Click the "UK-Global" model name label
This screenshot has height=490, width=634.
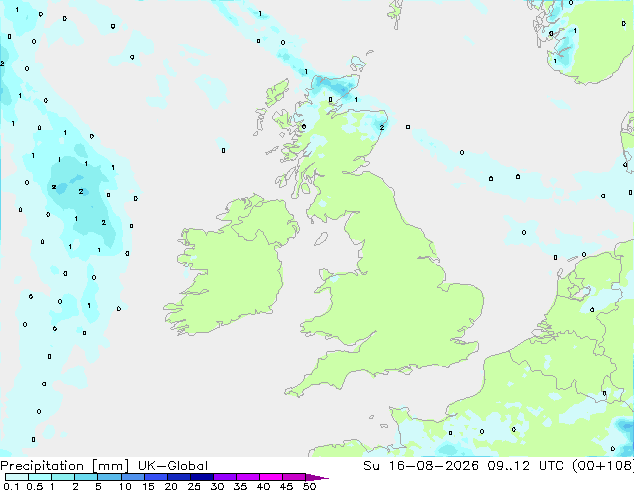(x=173, y=466)
